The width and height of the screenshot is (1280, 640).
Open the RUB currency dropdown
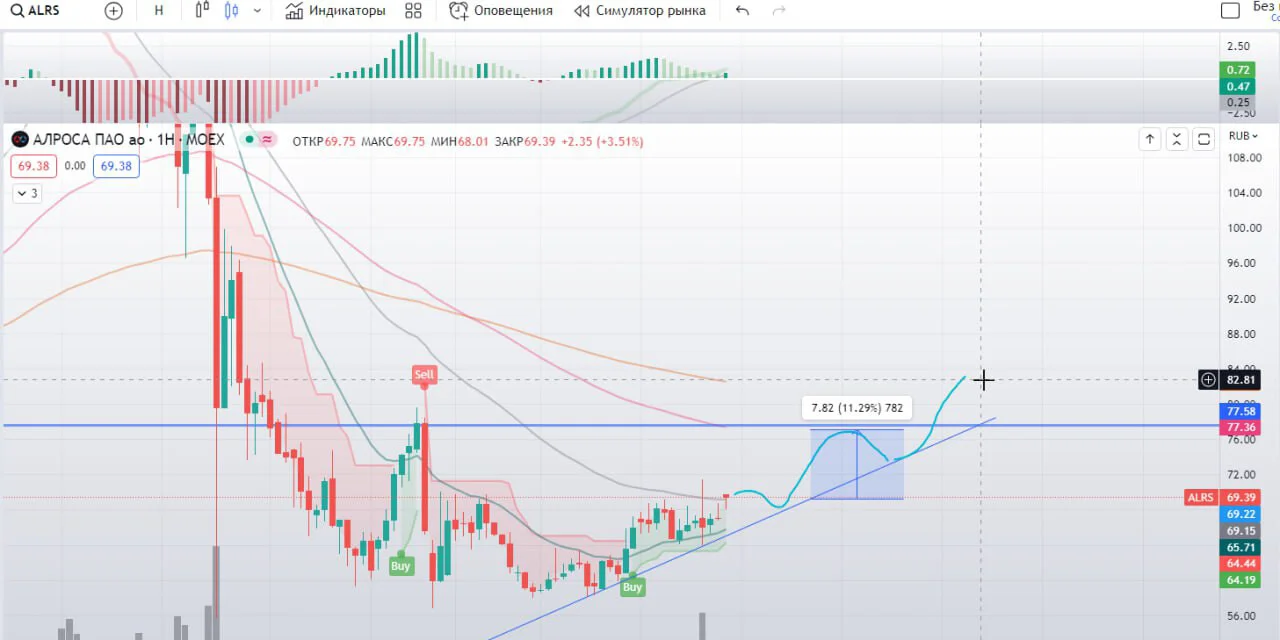[x=1244, y=136]
